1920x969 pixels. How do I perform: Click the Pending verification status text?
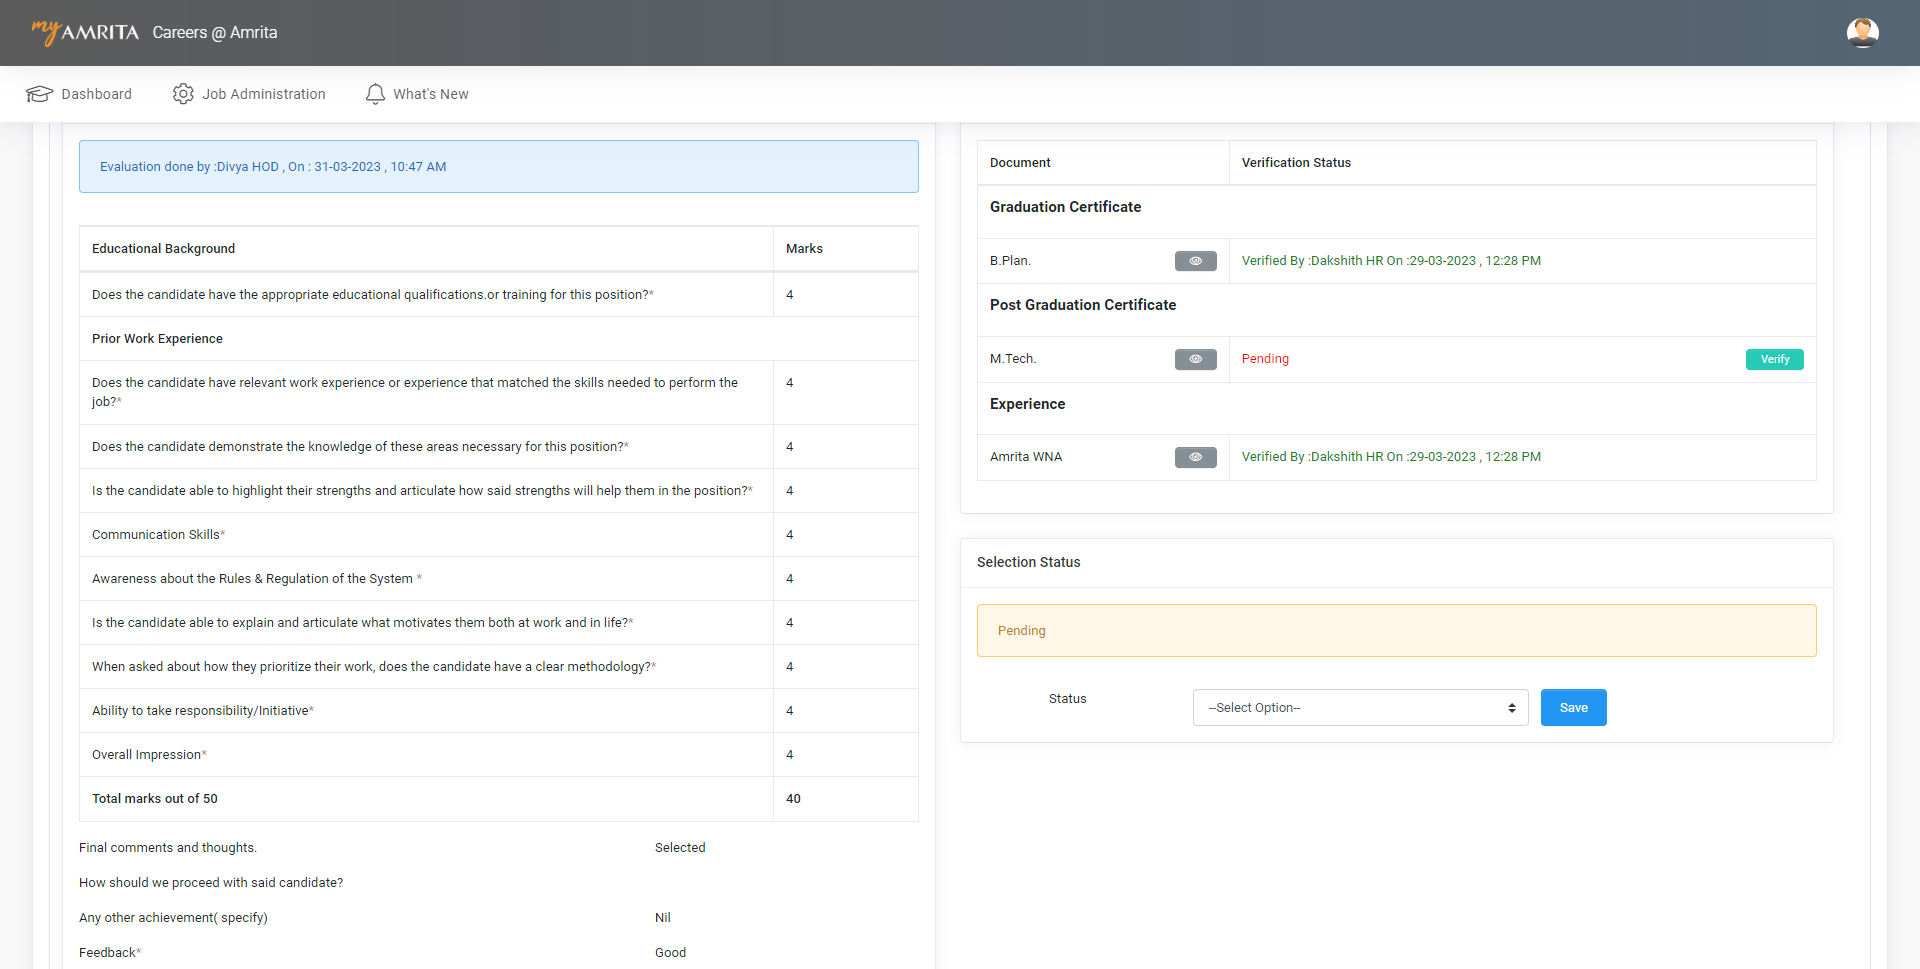click(x=1265, y=359)
